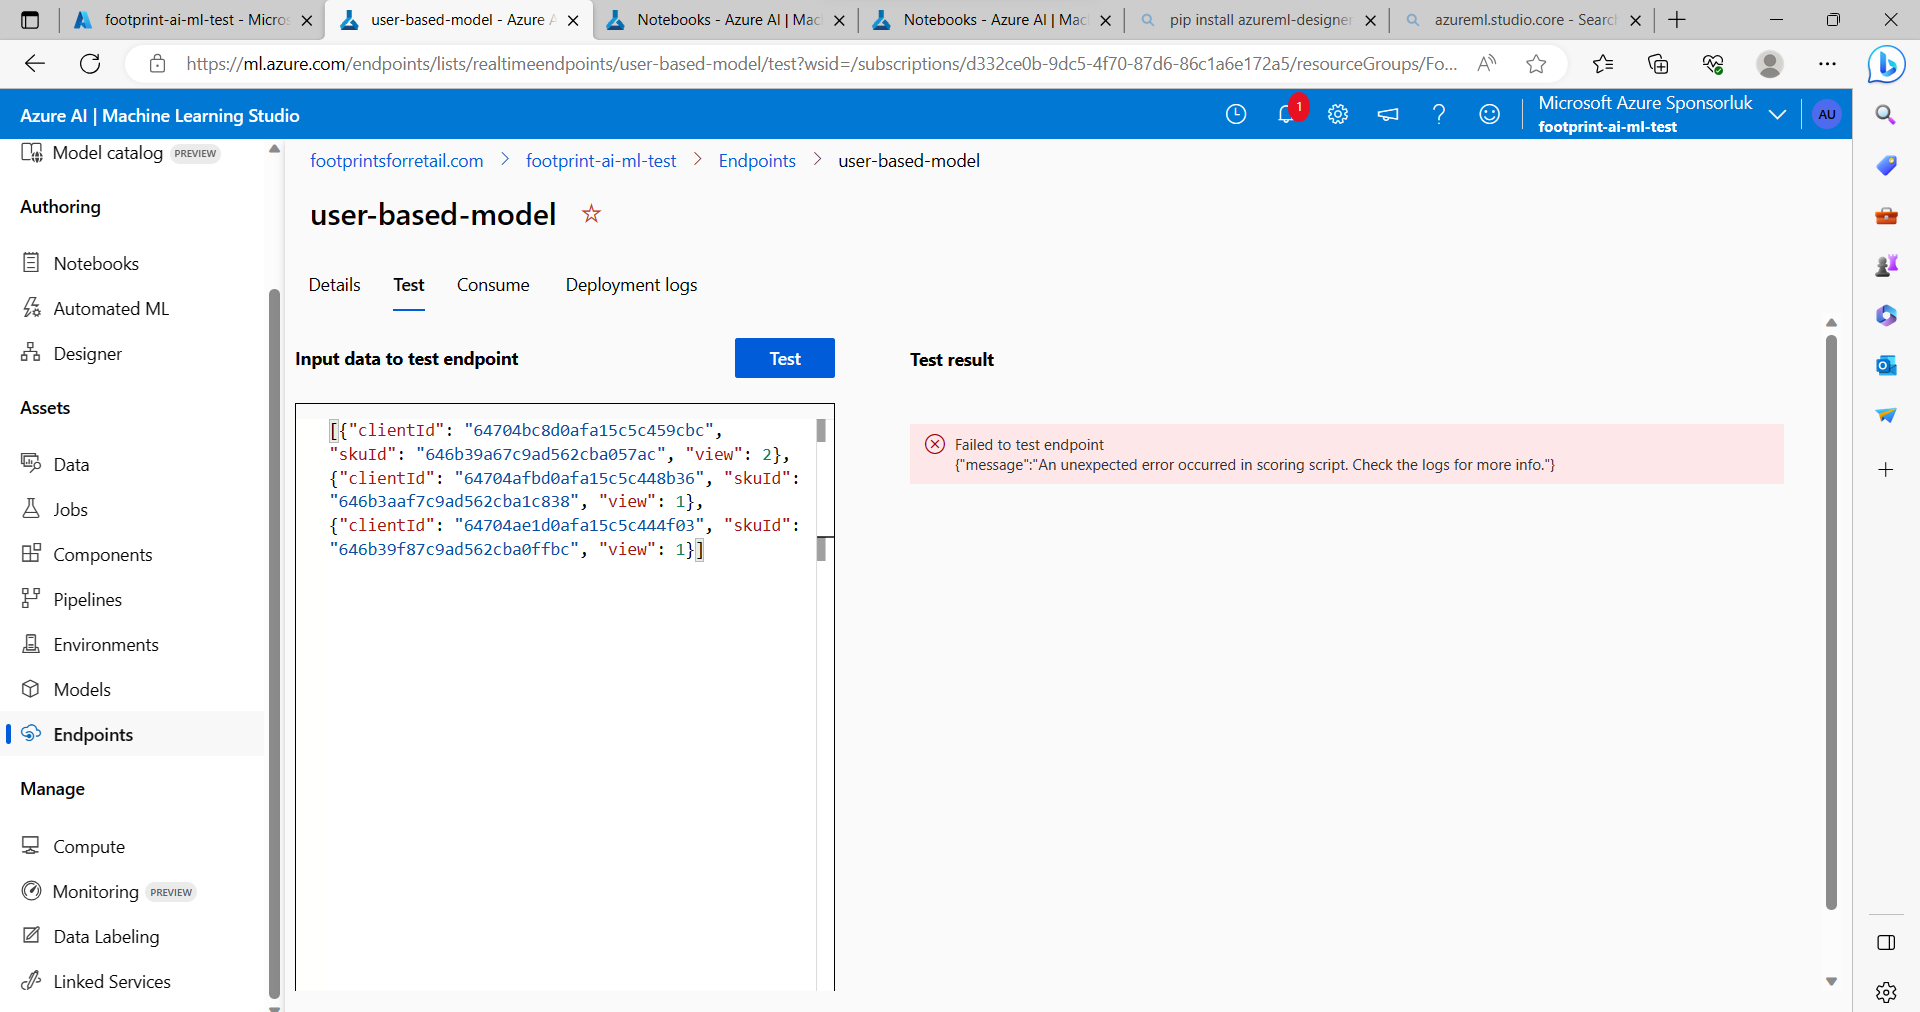Open Endpoints page in sidebar
Image resolution: width=1920 pixels, height=1012 pixels.
(x=92, y=734)
